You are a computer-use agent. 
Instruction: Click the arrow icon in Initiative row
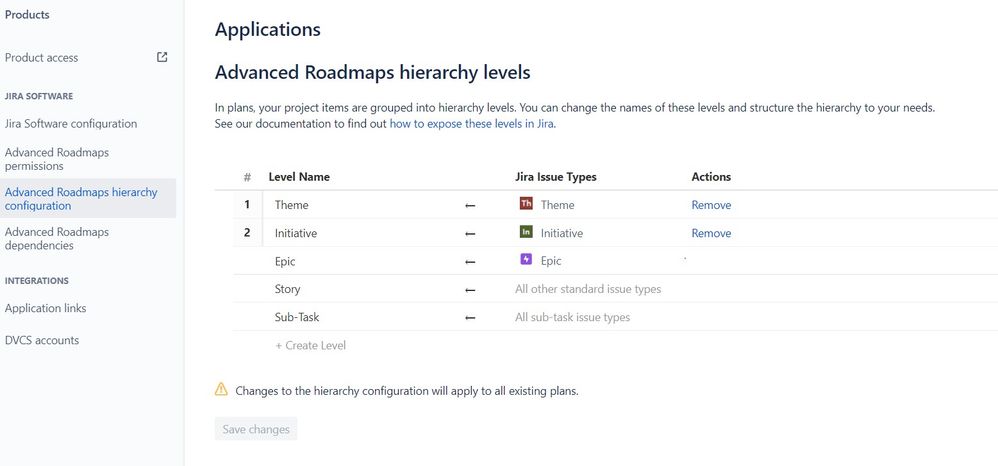[x=470, y=234]
